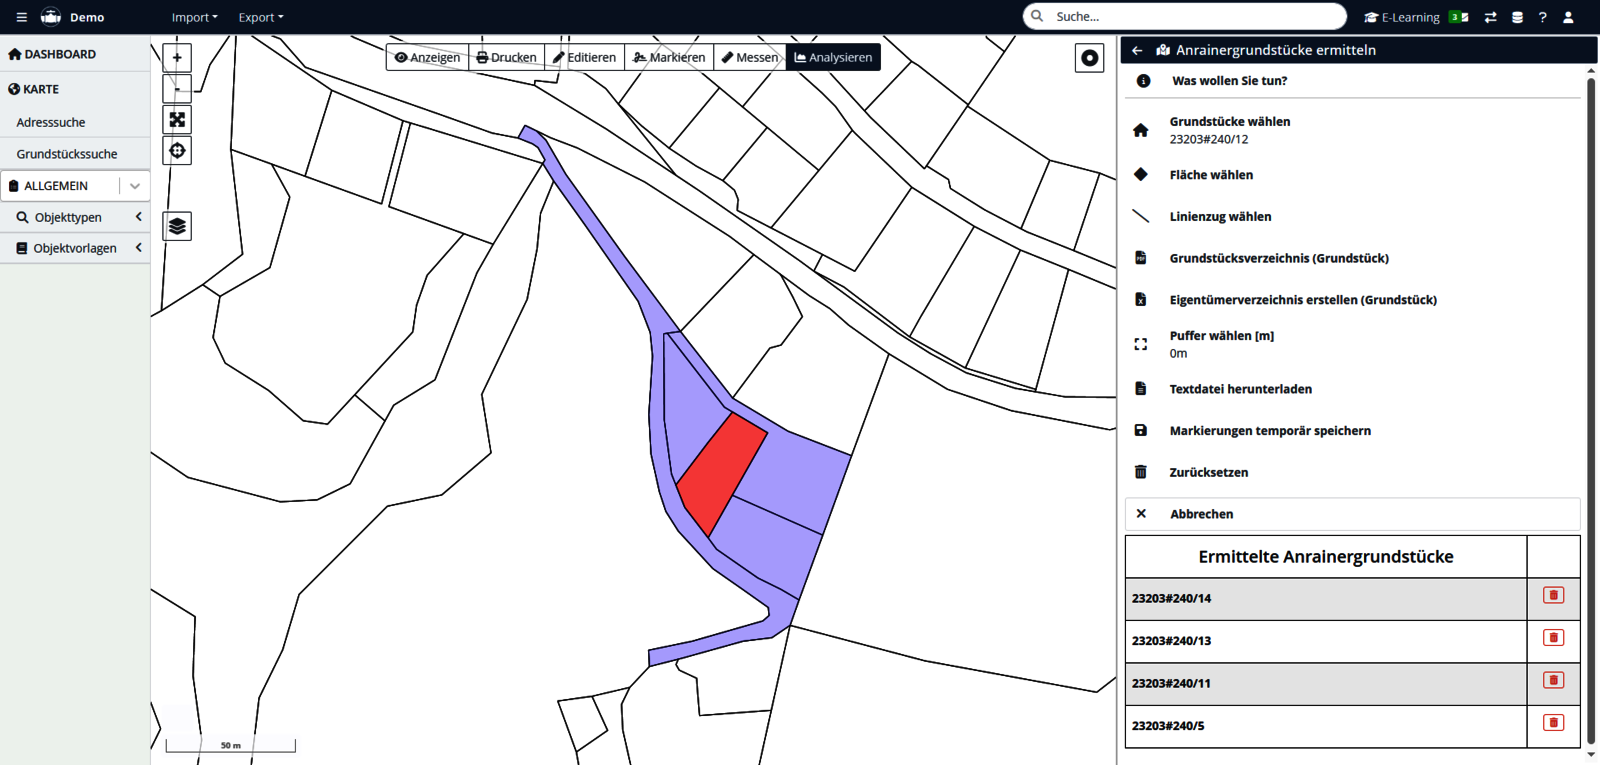The width and height of the screenshot is (1600, 765).
Task: Delete parcel 23203#240/14 from list
Action: [x=1553, y=596]
